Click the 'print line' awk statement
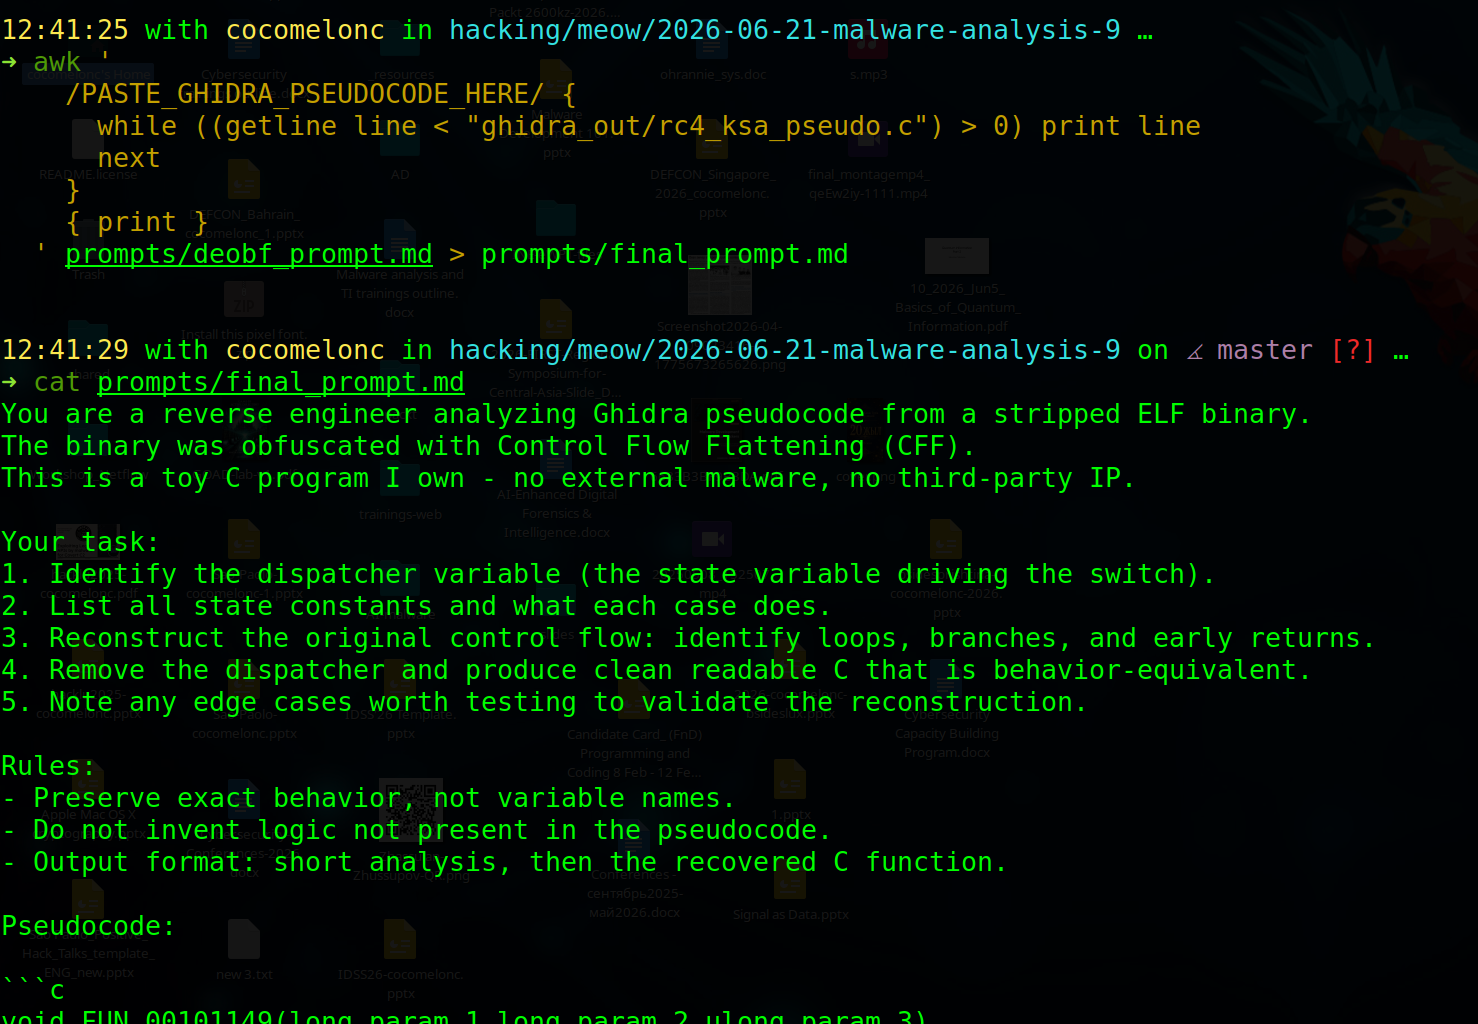Viewport: 1478px width, 1024px height. (x=1121, y=126)
